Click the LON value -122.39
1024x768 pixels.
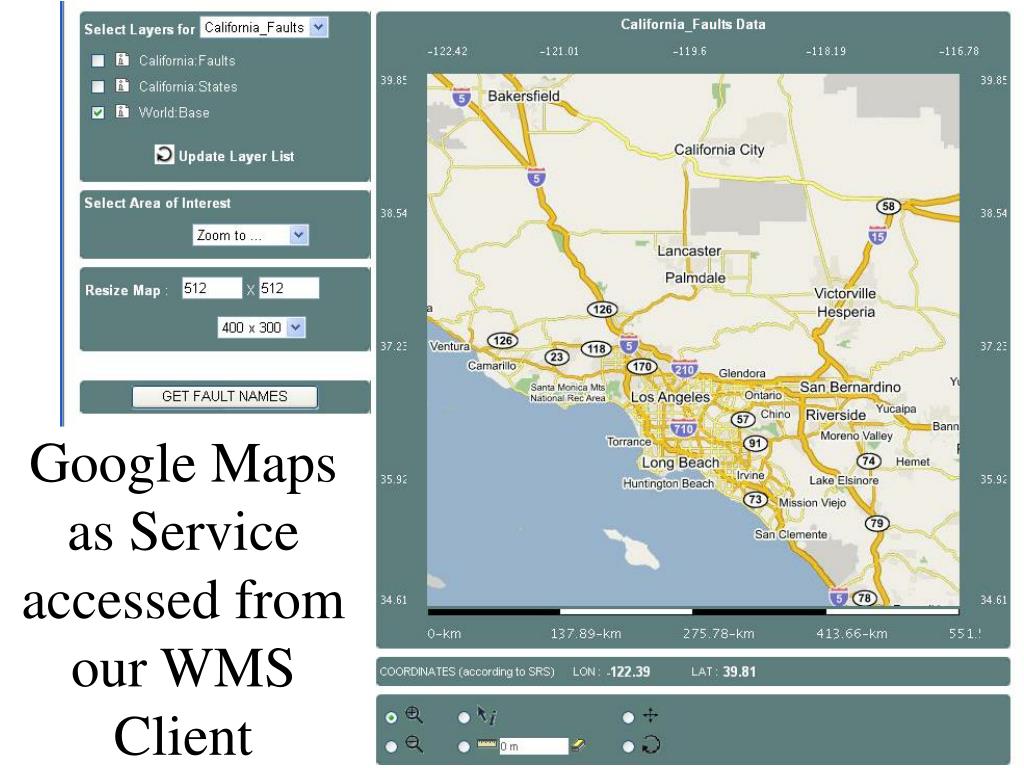(628, 671)
